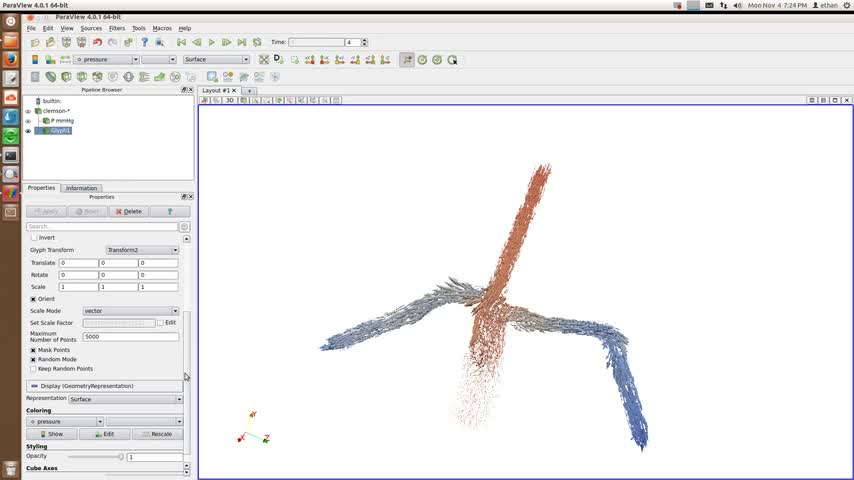The width and height of the screenshot is (854, 480).
Task: Click the Threshold filter icon
Action: pyautogui.click(x=97, y=77)
